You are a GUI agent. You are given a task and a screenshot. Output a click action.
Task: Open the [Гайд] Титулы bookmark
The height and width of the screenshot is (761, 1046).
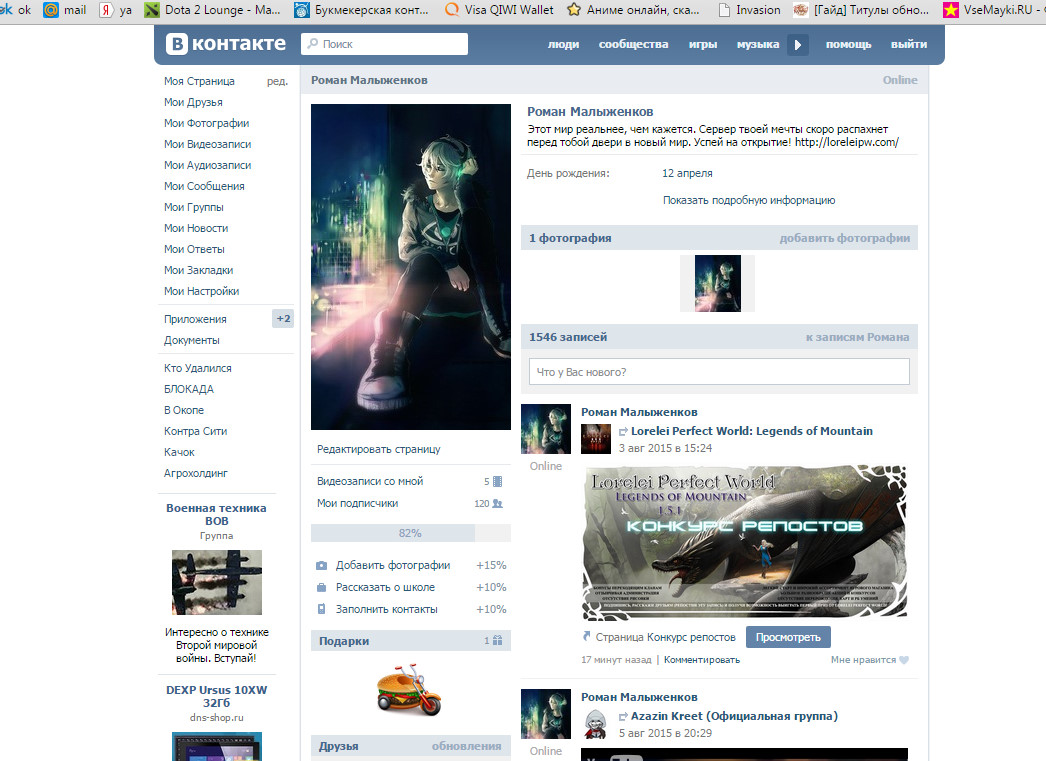click(861, 9)
